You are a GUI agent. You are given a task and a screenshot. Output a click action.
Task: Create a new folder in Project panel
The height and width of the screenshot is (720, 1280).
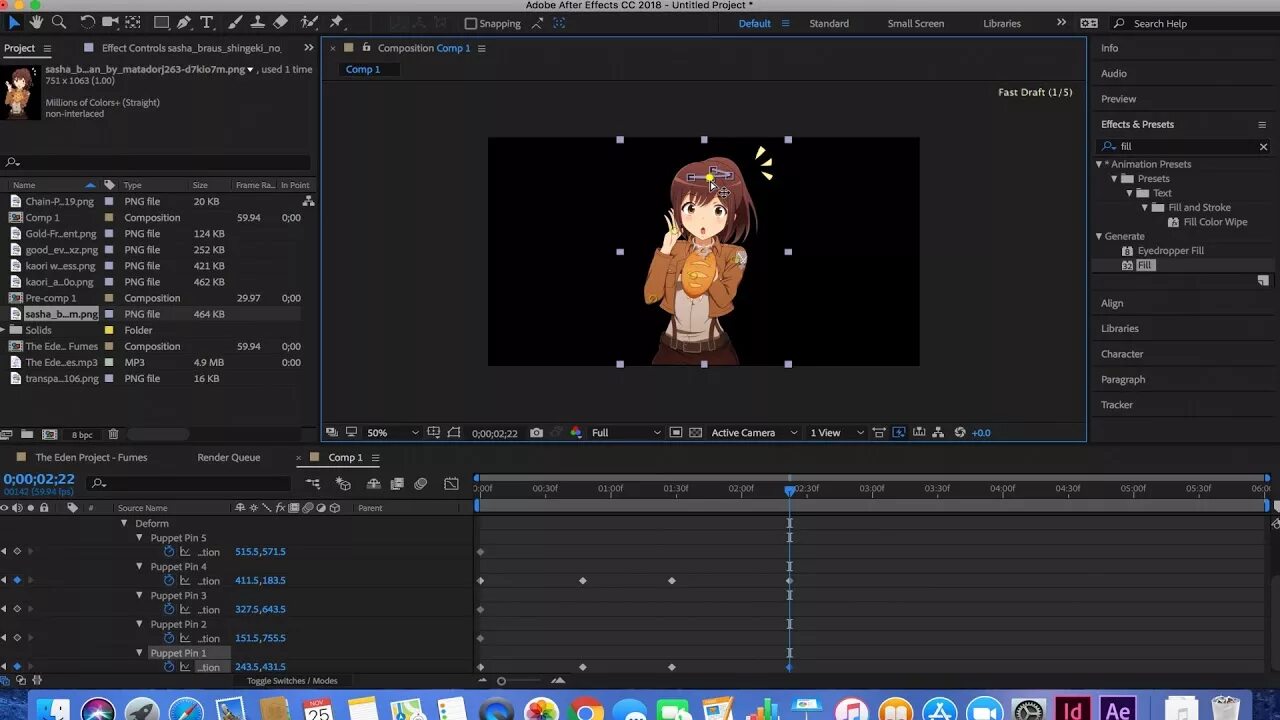(27, 435)
